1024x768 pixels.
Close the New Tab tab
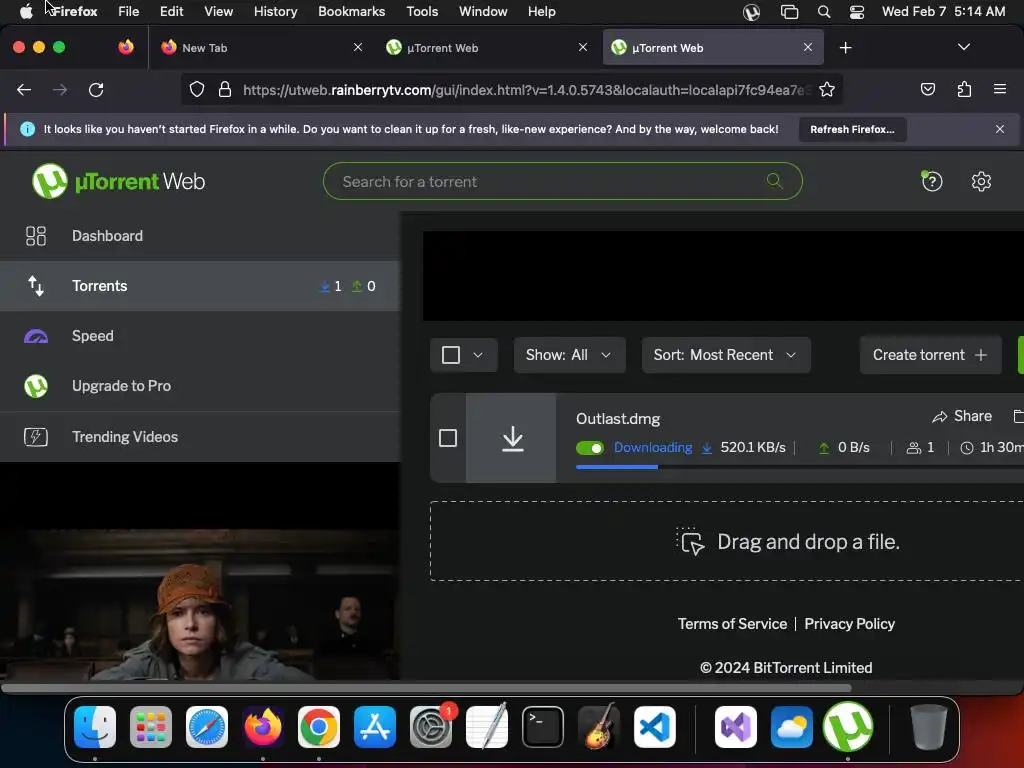click(358, 48)
